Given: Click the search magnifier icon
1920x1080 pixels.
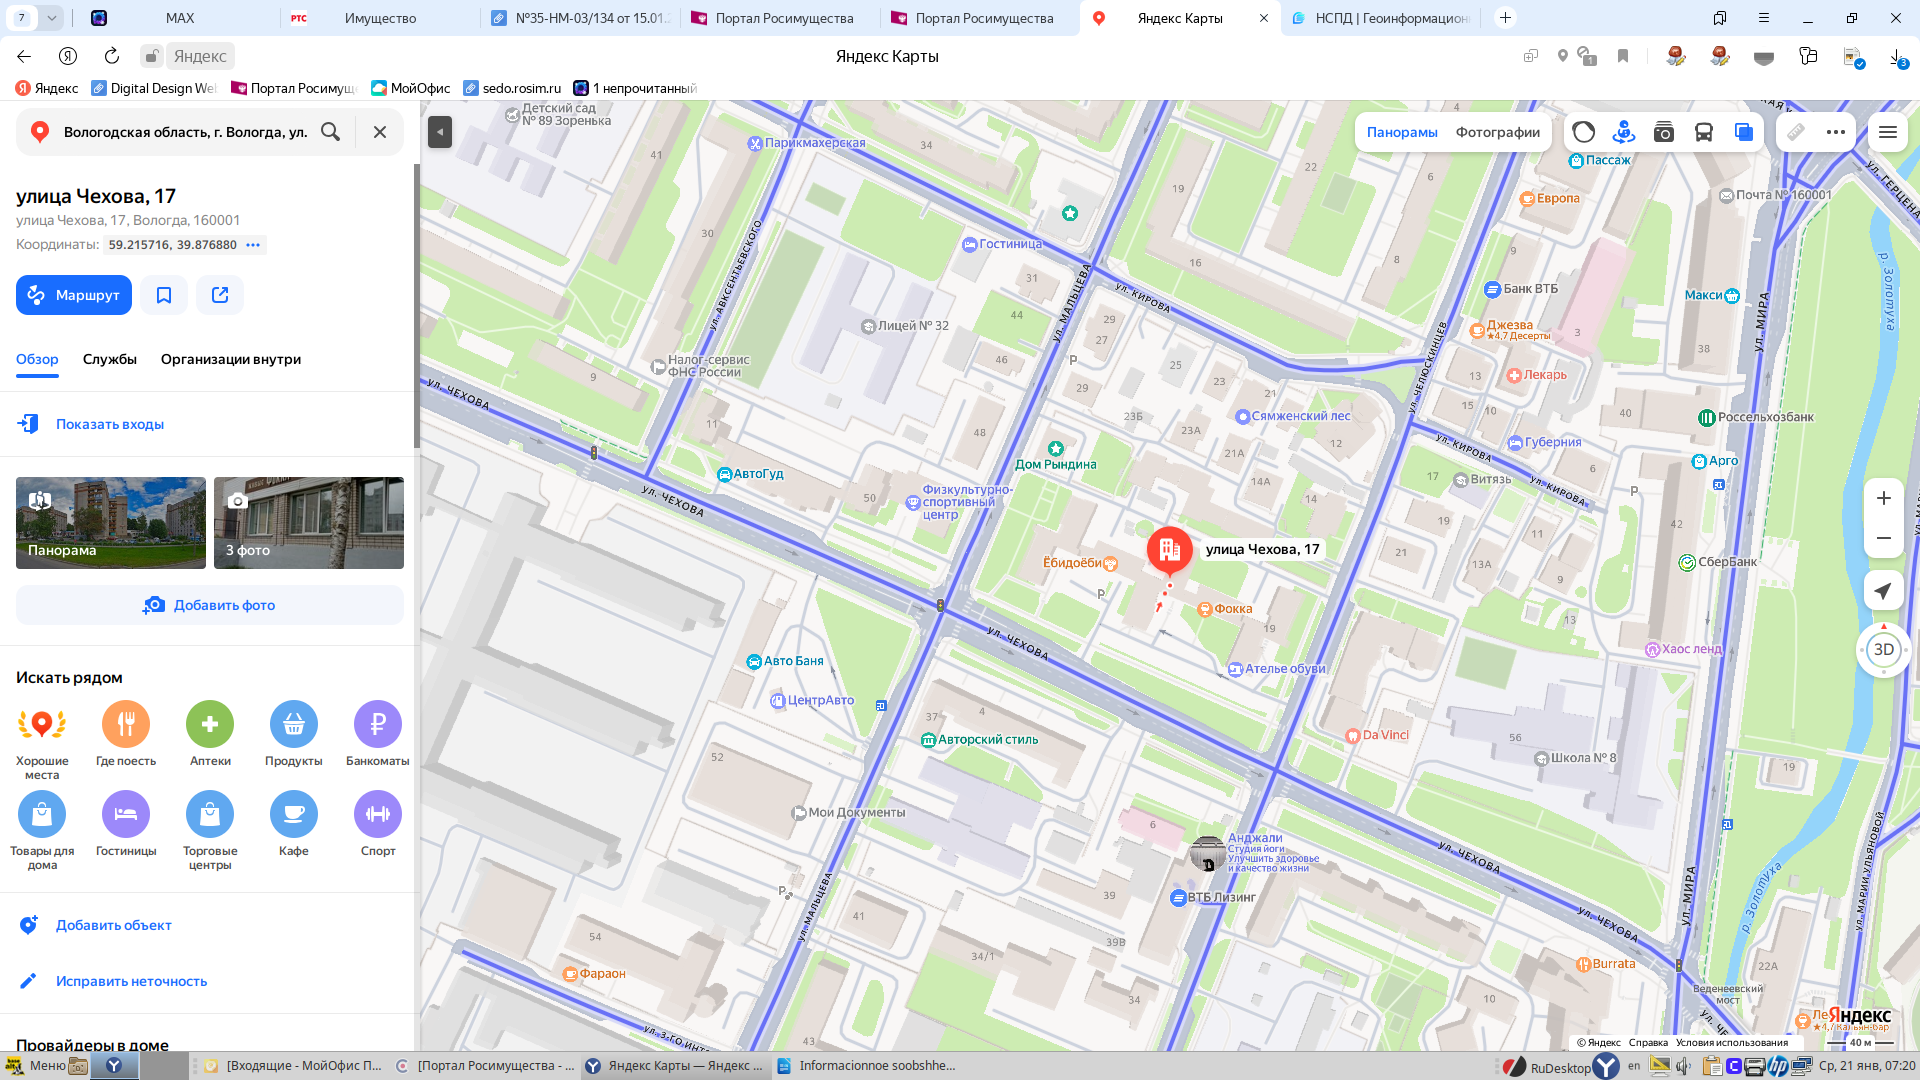Looking at the screenshot, I should [330, 132].
